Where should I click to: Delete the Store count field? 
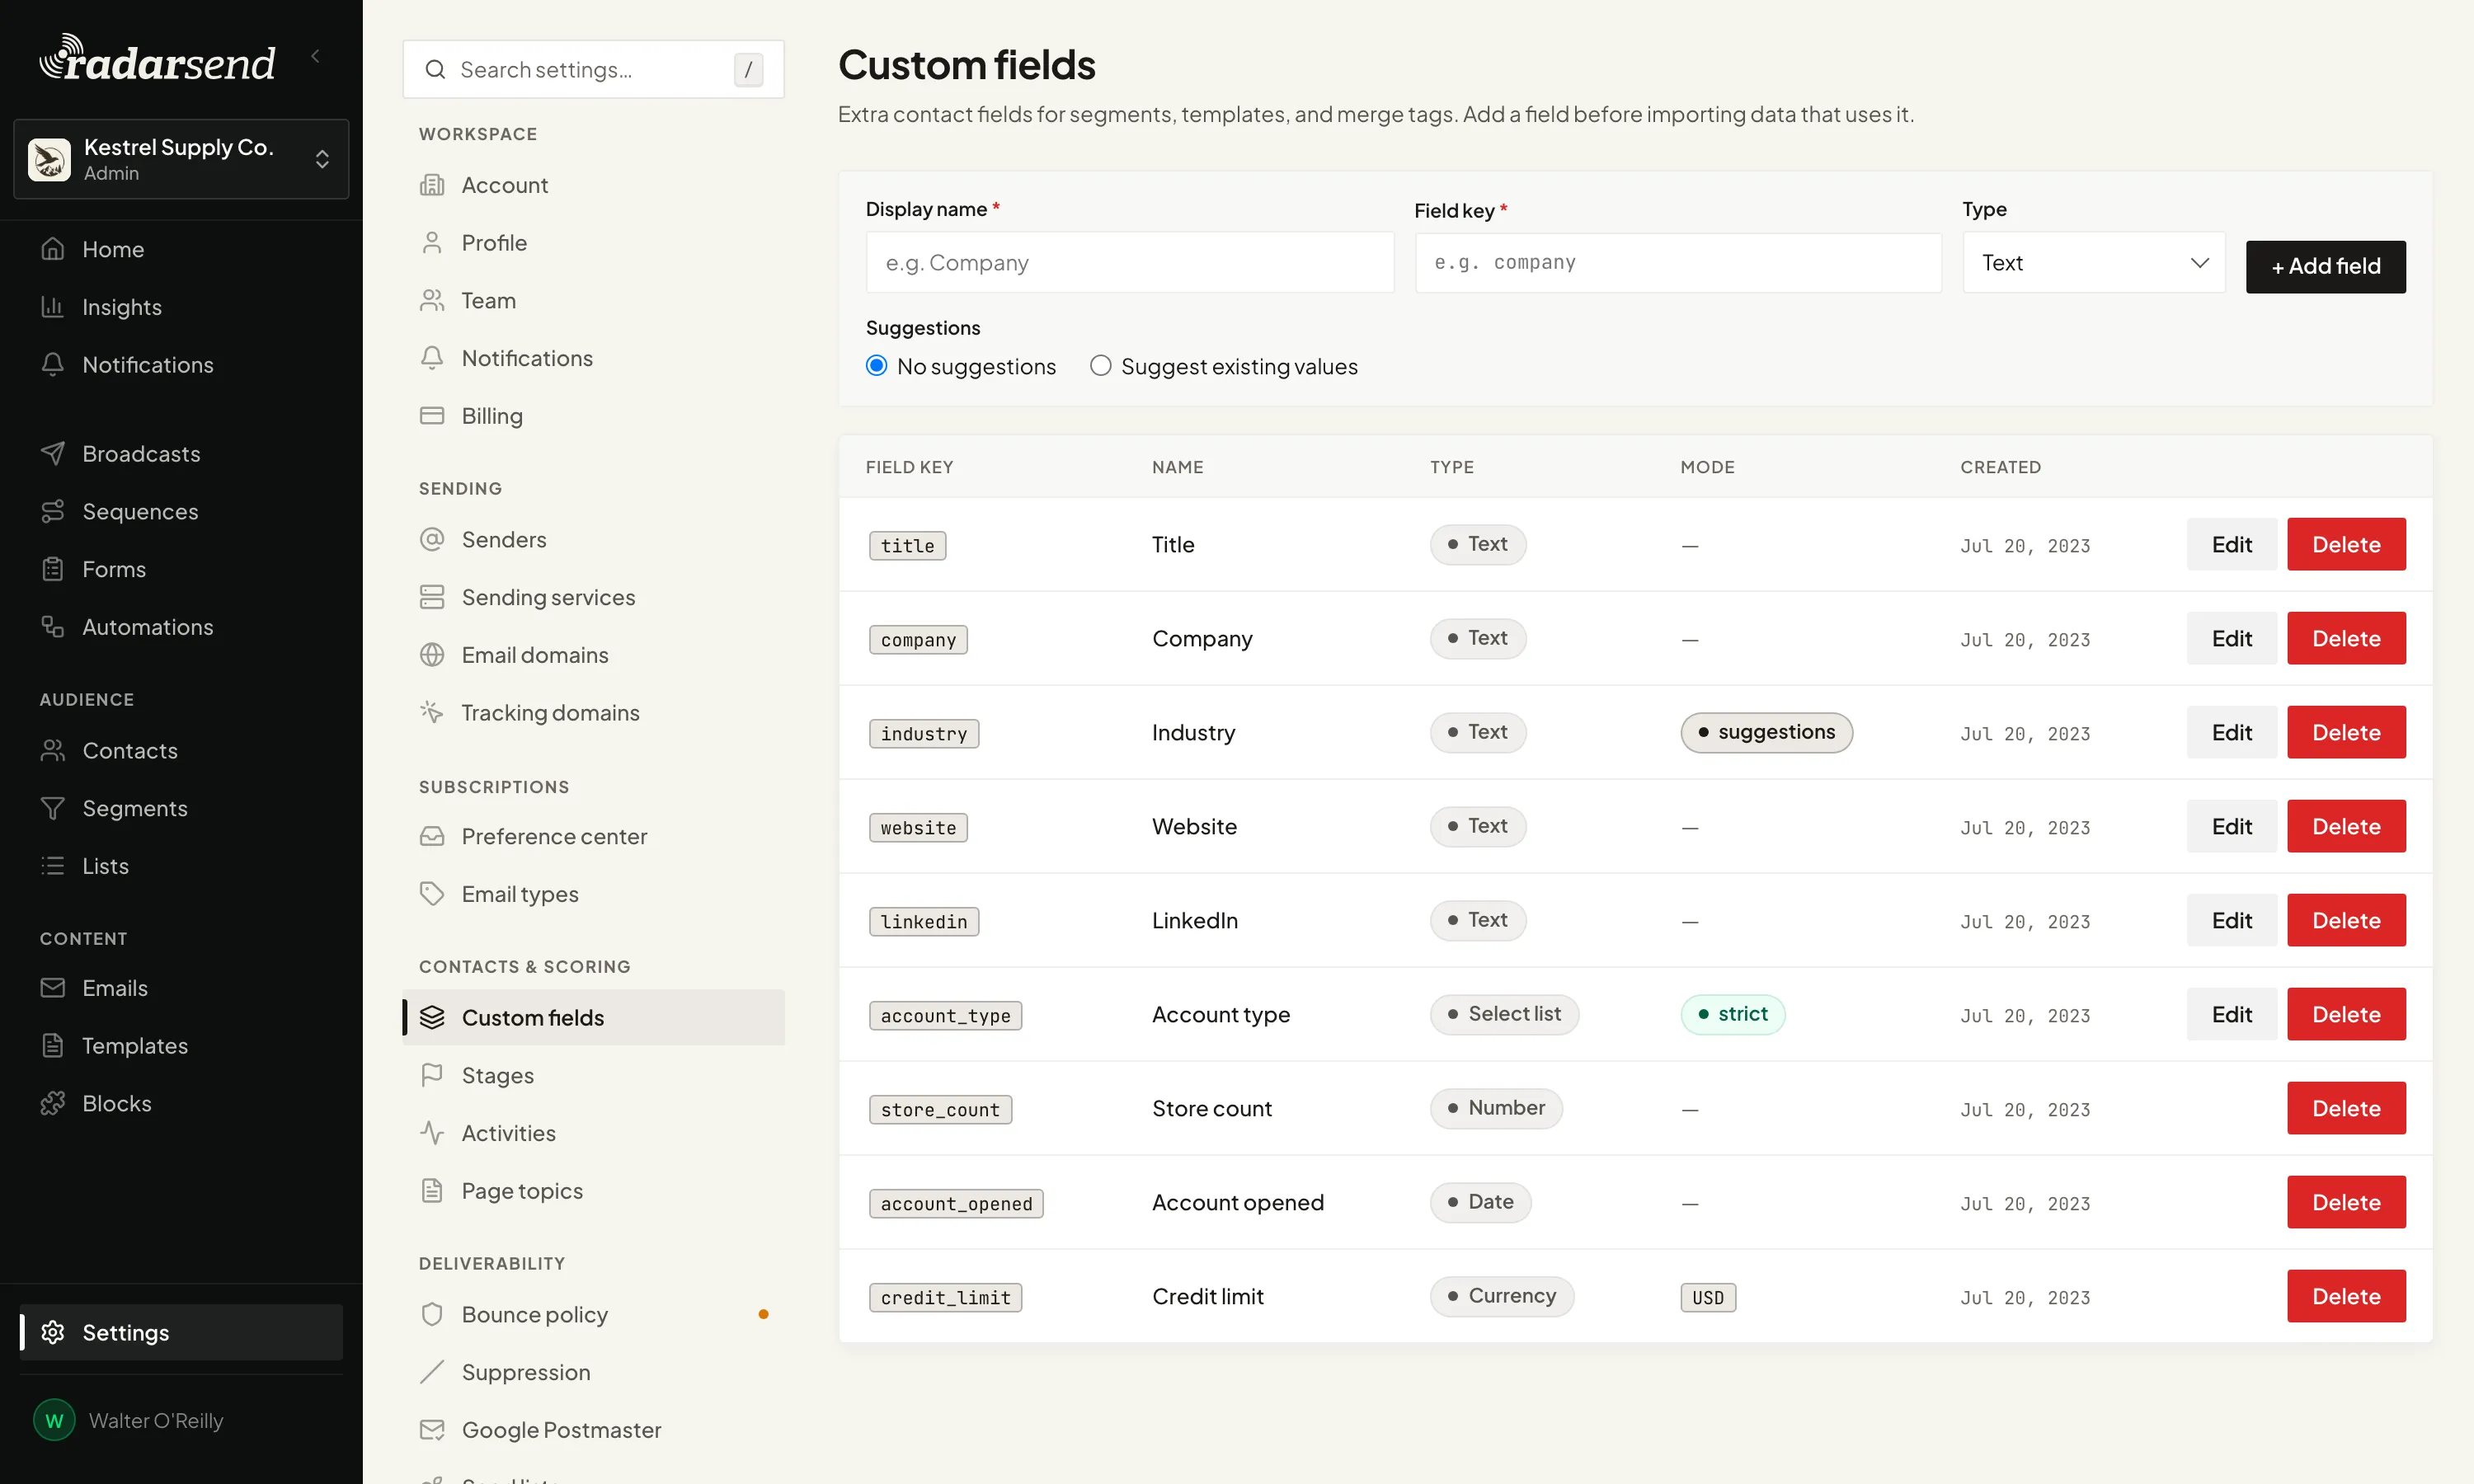pos(2346,1108)
